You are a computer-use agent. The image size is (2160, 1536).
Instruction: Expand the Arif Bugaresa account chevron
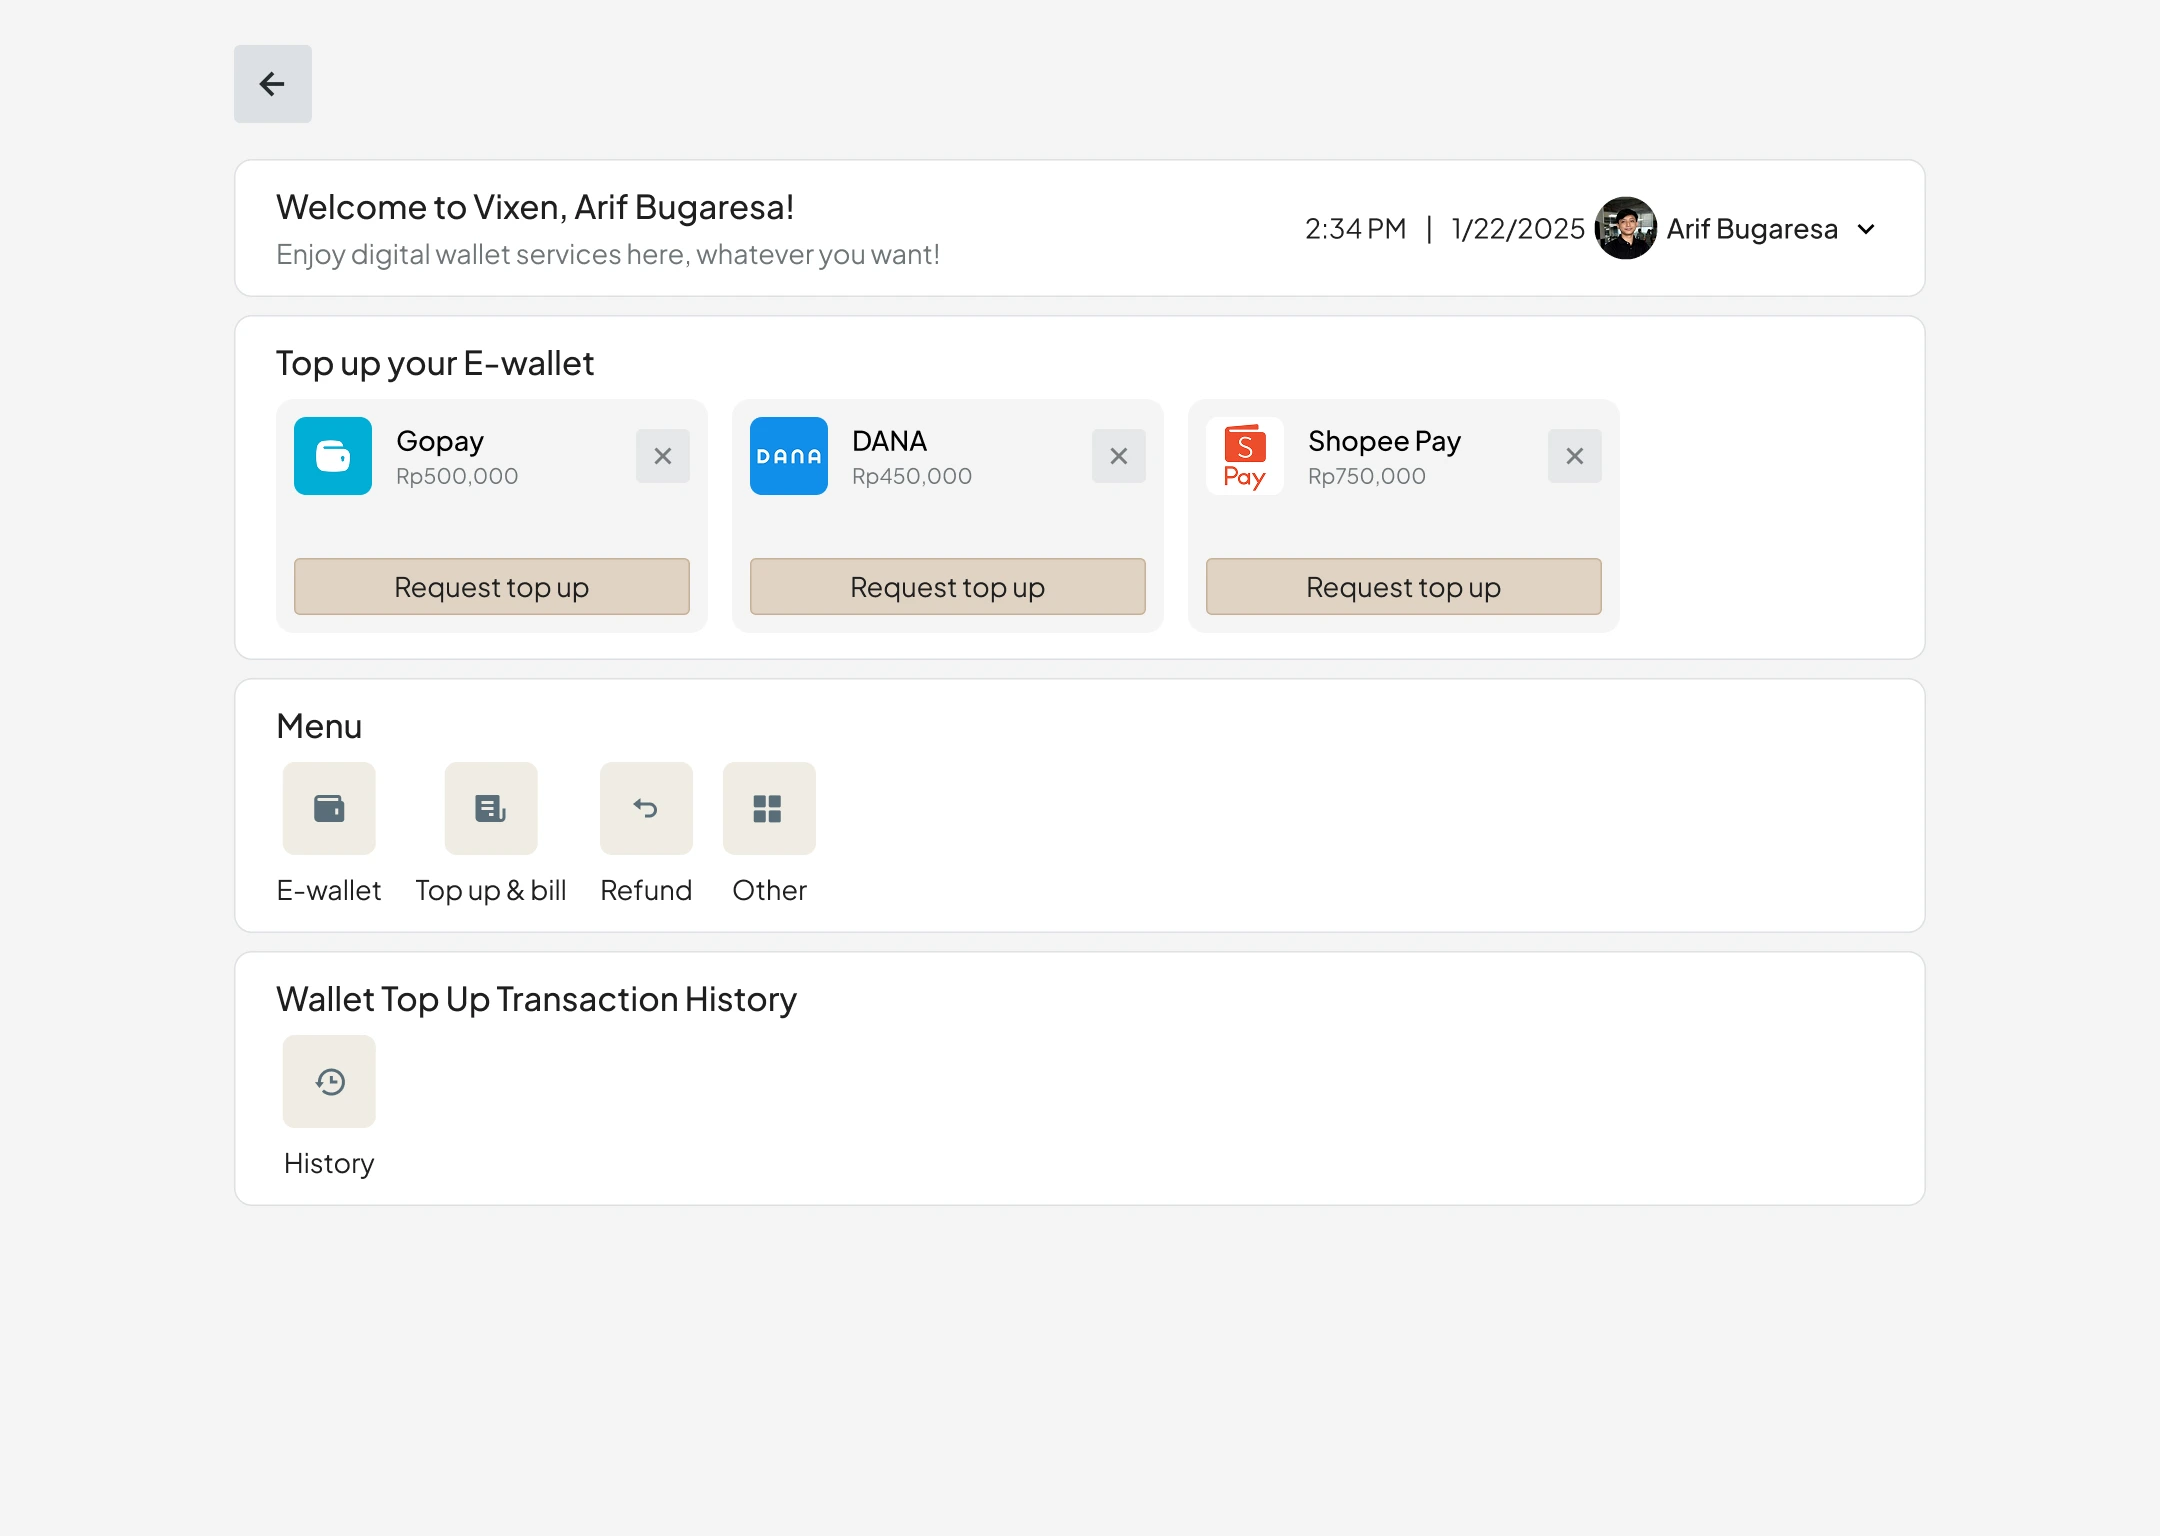[1866, 229]
